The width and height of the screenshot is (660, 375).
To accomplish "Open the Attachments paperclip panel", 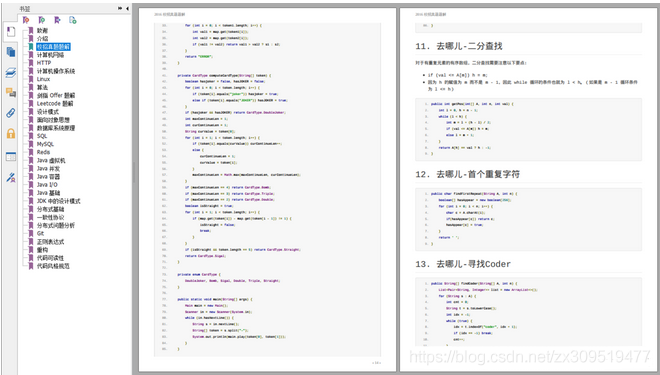I will (x=11, y=113).
